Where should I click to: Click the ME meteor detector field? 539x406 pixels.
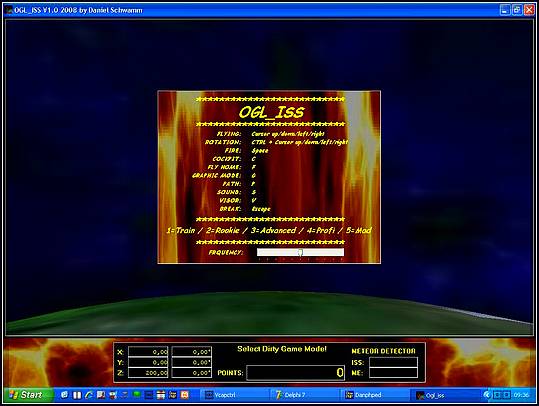[x=393, y=373]
